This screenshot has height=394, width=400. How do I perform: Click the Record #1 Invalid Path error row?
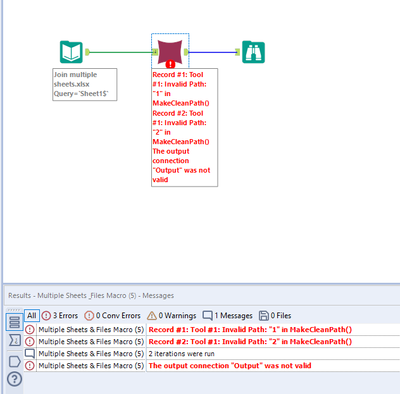212,330
